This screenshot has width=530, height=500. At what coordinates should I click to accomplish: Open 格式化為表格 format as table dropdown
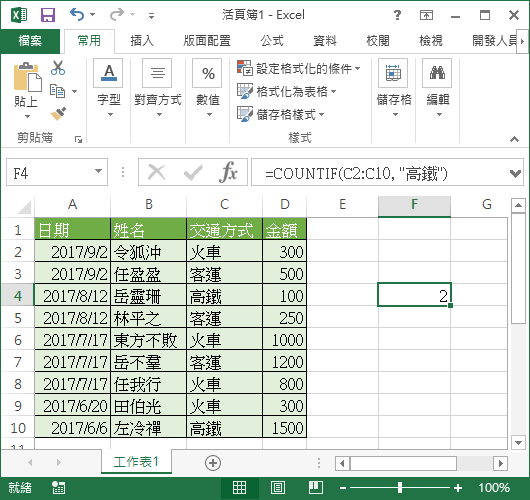[x=287, y=91]
